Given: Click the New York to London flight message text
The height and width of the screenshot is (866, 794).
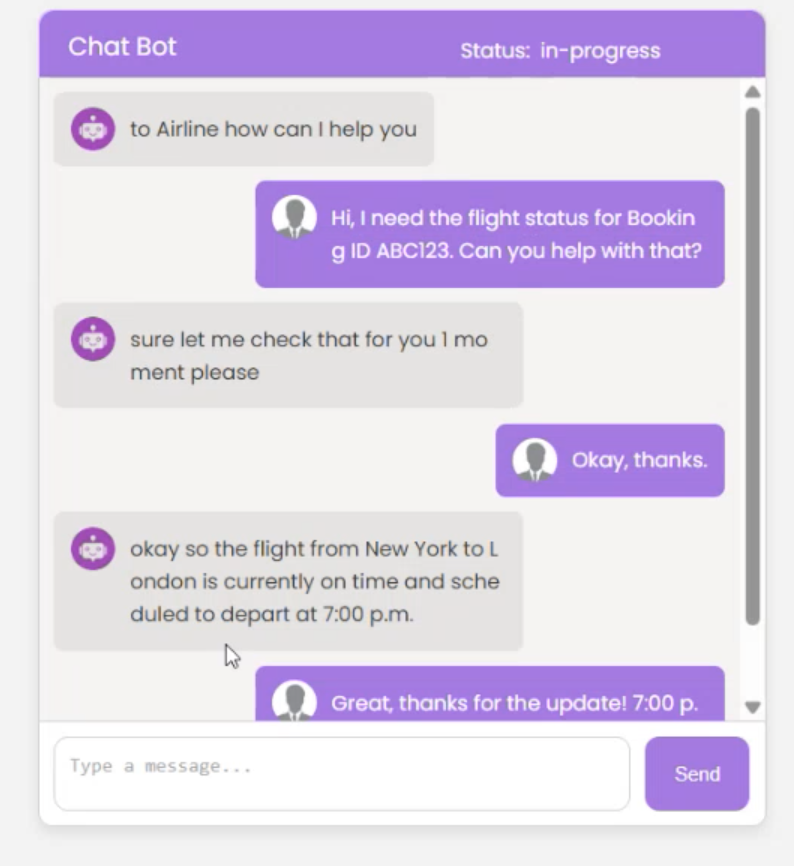Looking at the screenshot, I should coord(314,581).
